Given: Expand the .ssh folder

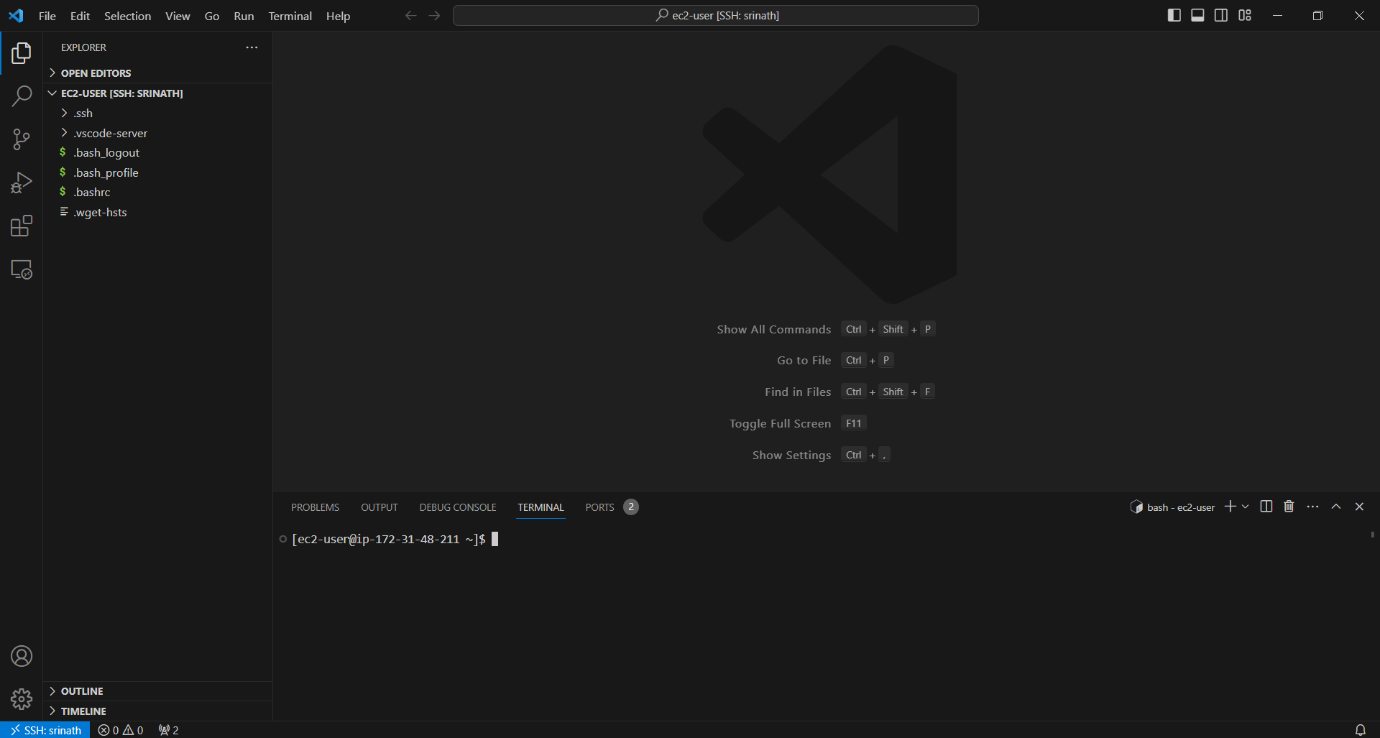Looking at the screenshot, I should point(158,113).
